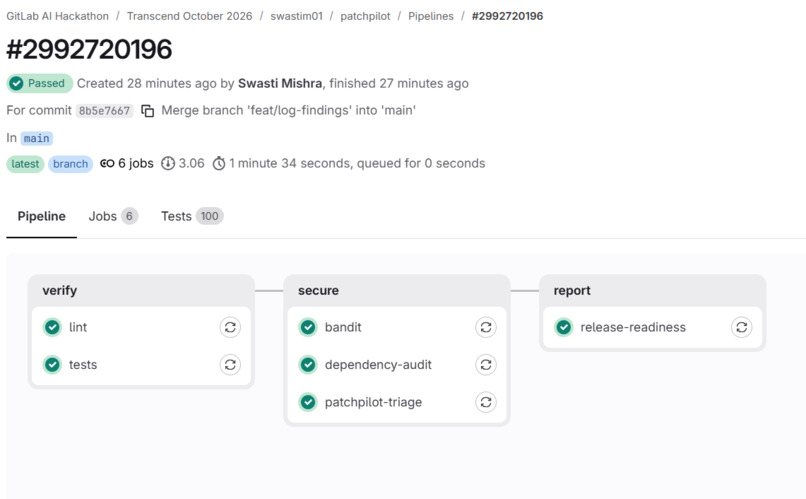Click the '1 minute 34 seconds' duration text
Image resolution: width=806 pixels, height=499 pixels.
pyautogui.click(x=288, y=163)
